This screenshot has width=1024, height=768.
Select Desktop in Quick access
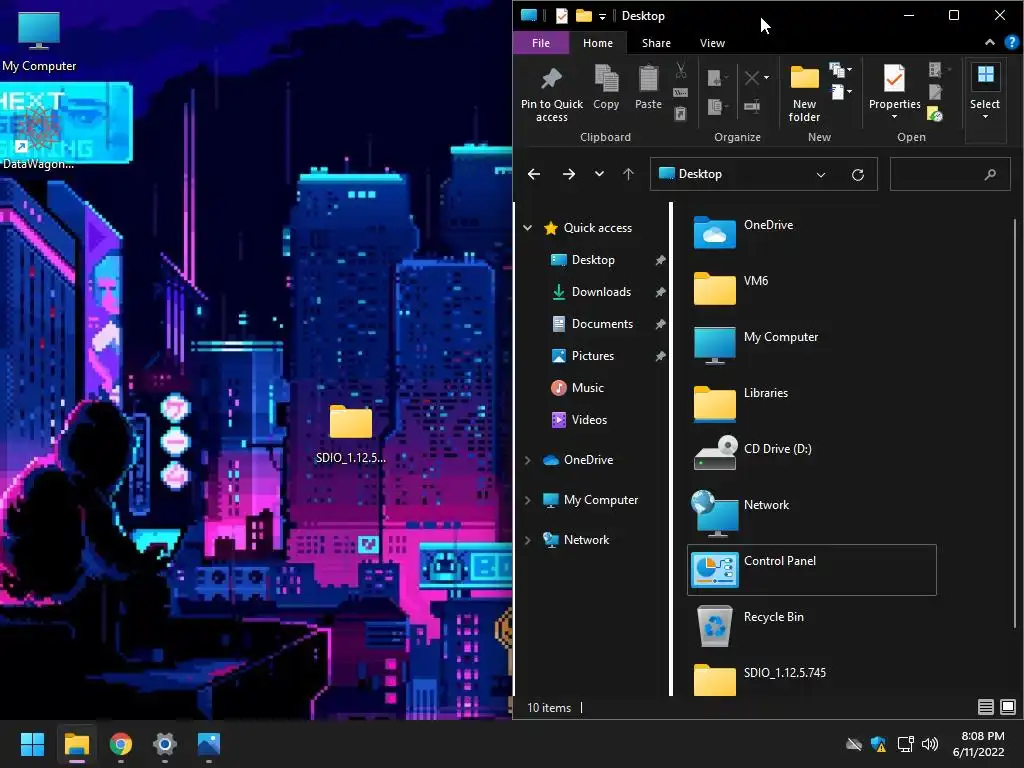593,260
